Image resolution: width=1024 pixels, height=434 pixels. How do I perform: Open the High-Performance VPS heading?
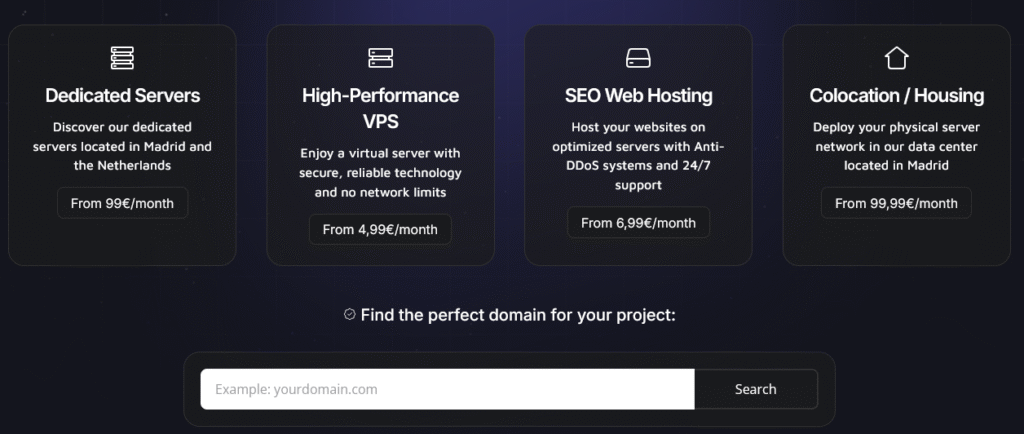(380, 108)
